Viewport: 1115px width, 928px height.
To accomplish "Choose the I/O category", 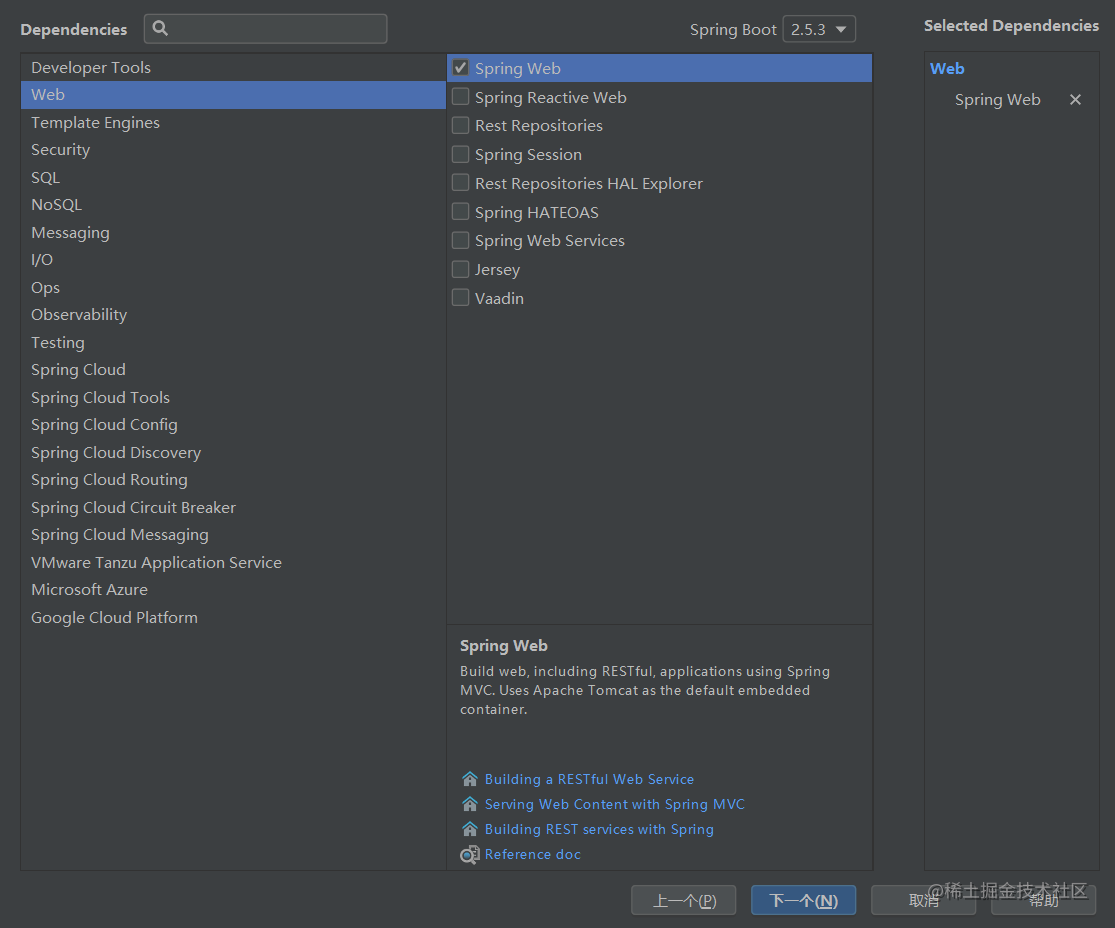I will (233, 260).
